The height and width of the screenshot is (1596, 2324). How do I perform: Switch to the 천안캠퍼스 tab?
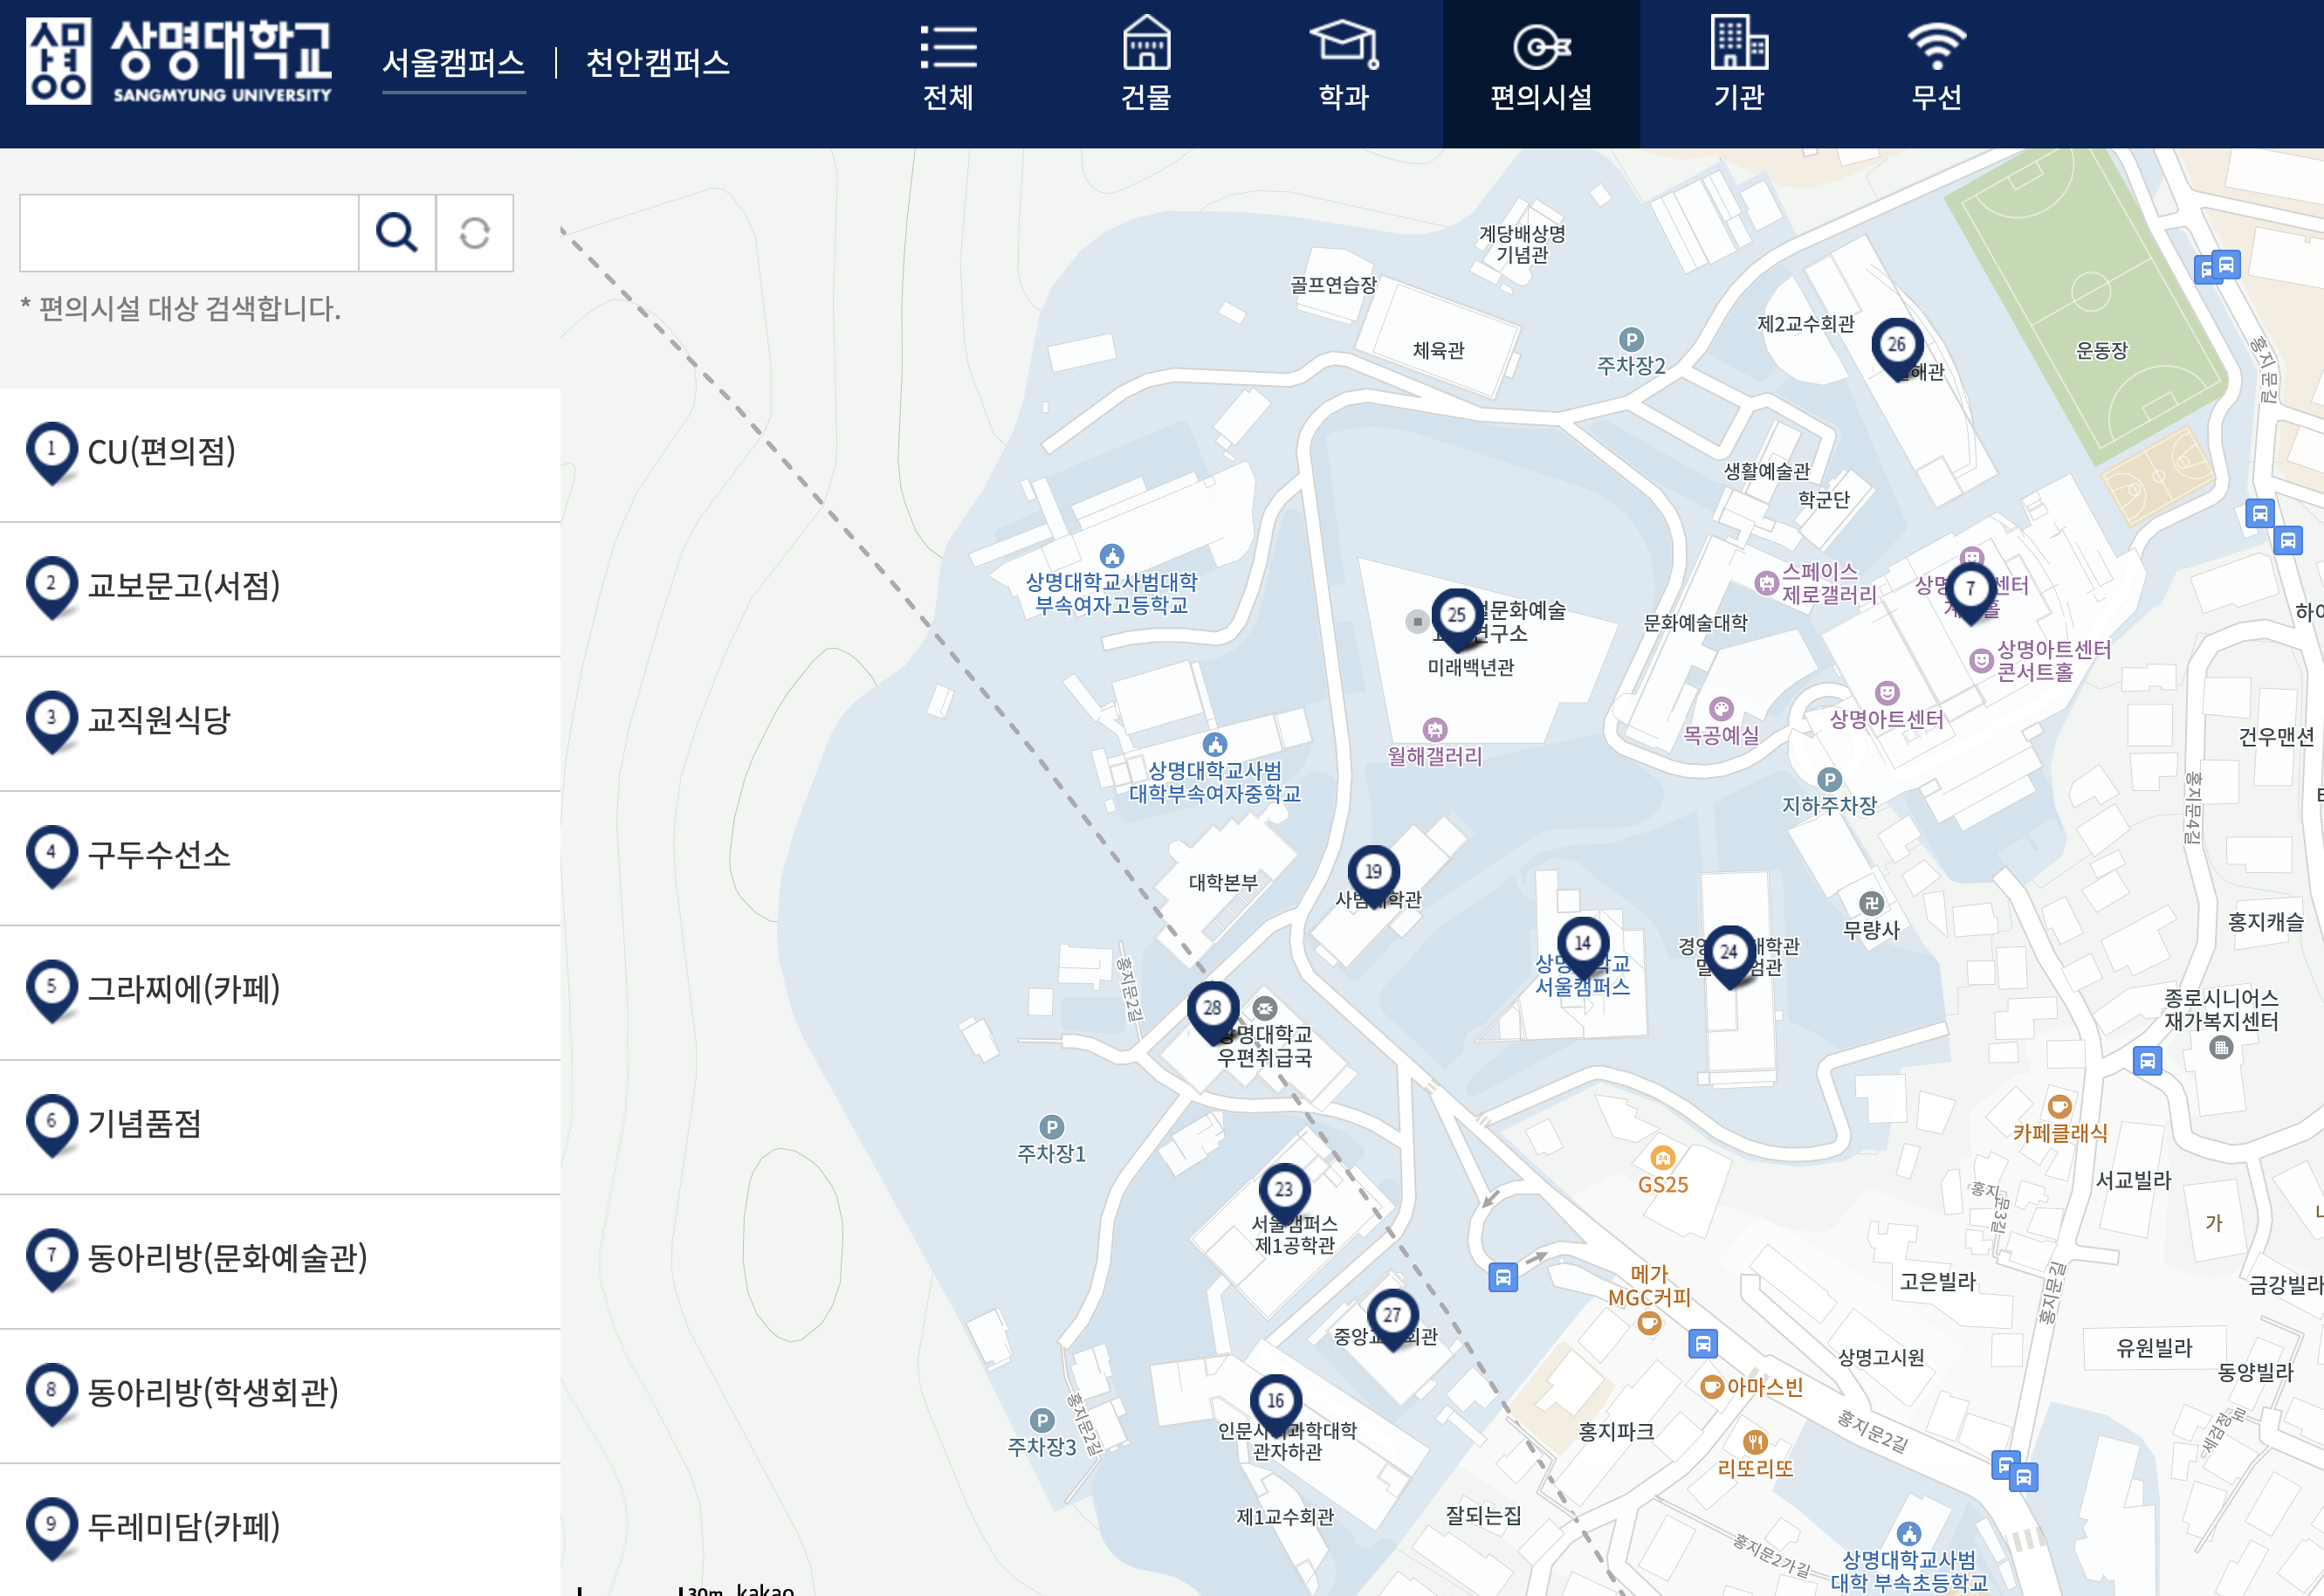click(657, 63)
